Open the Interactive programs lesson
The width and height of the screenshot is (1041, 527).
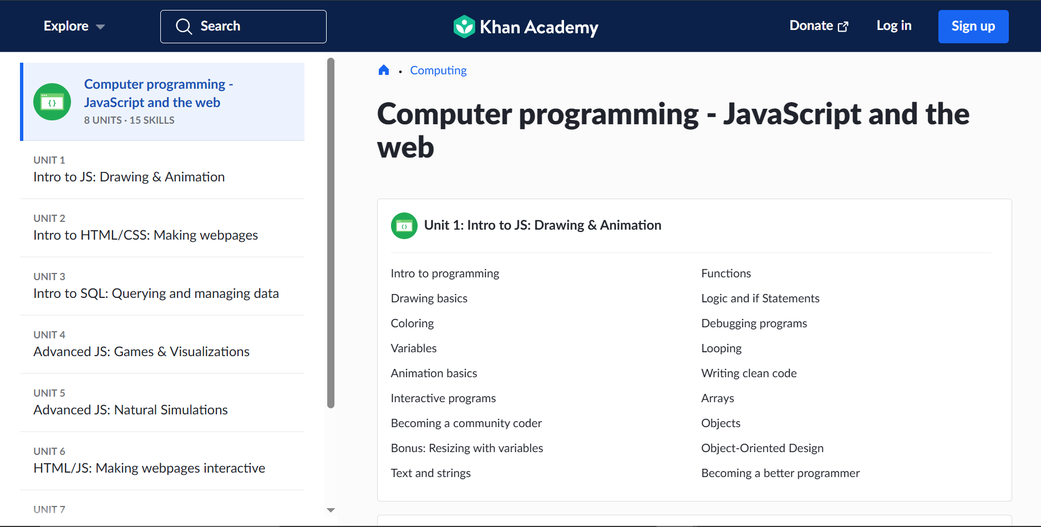[443, 398]
